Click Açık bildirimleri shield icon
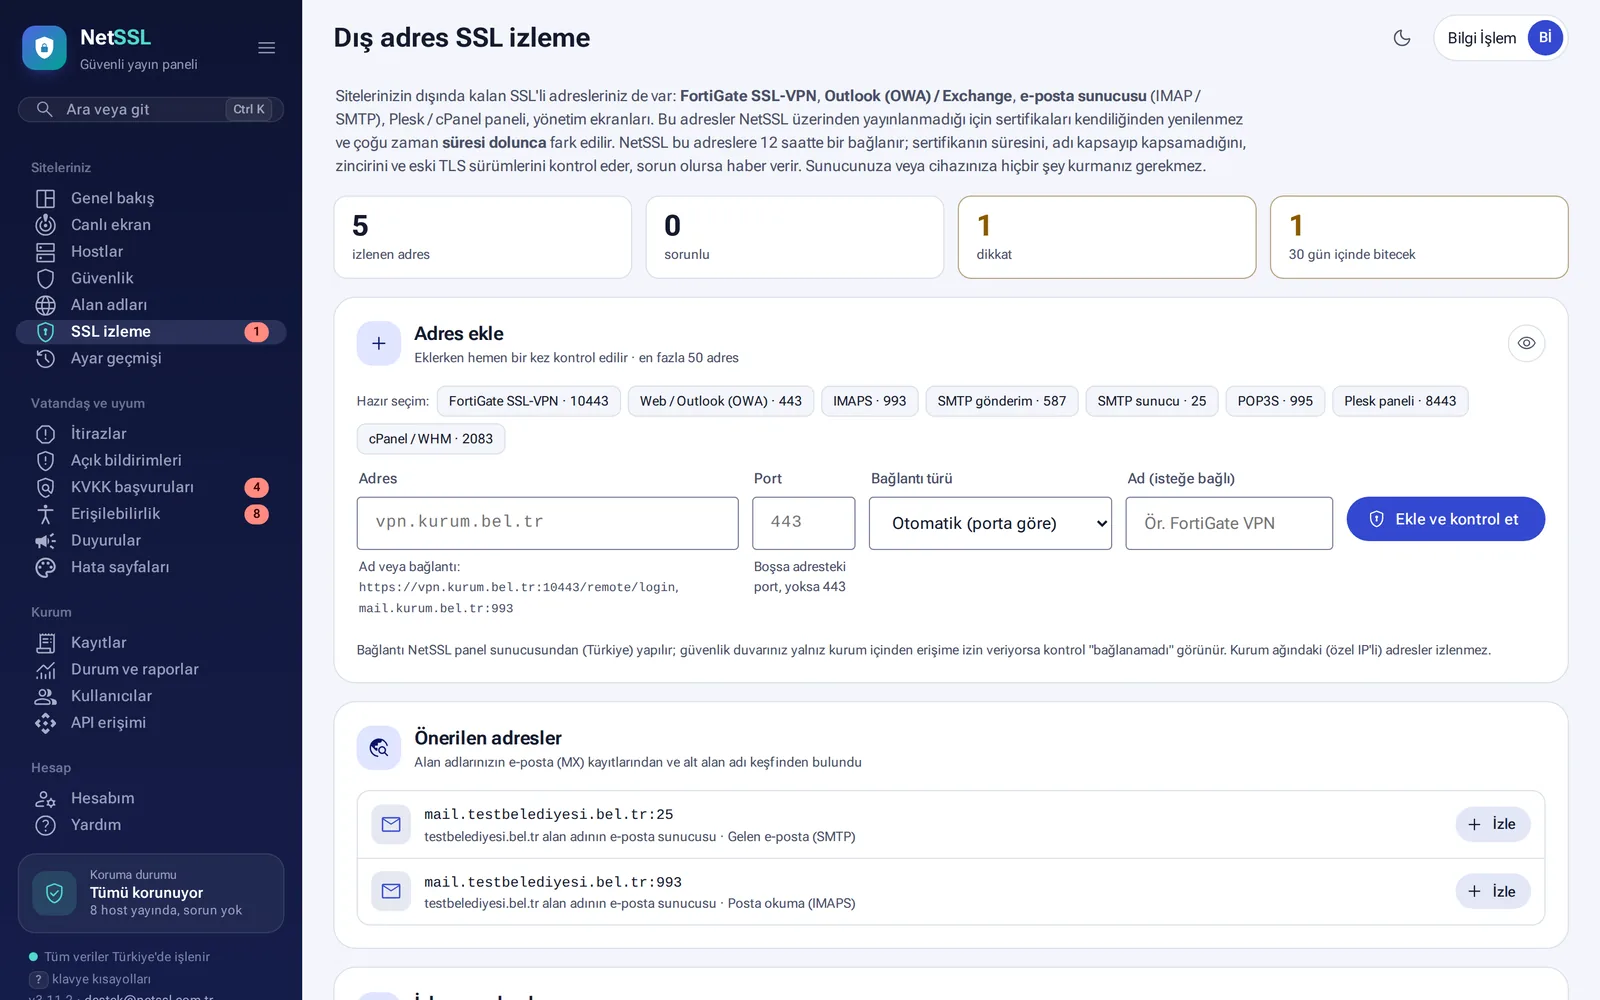The image size is (1600, 1000). coord(46,460)
